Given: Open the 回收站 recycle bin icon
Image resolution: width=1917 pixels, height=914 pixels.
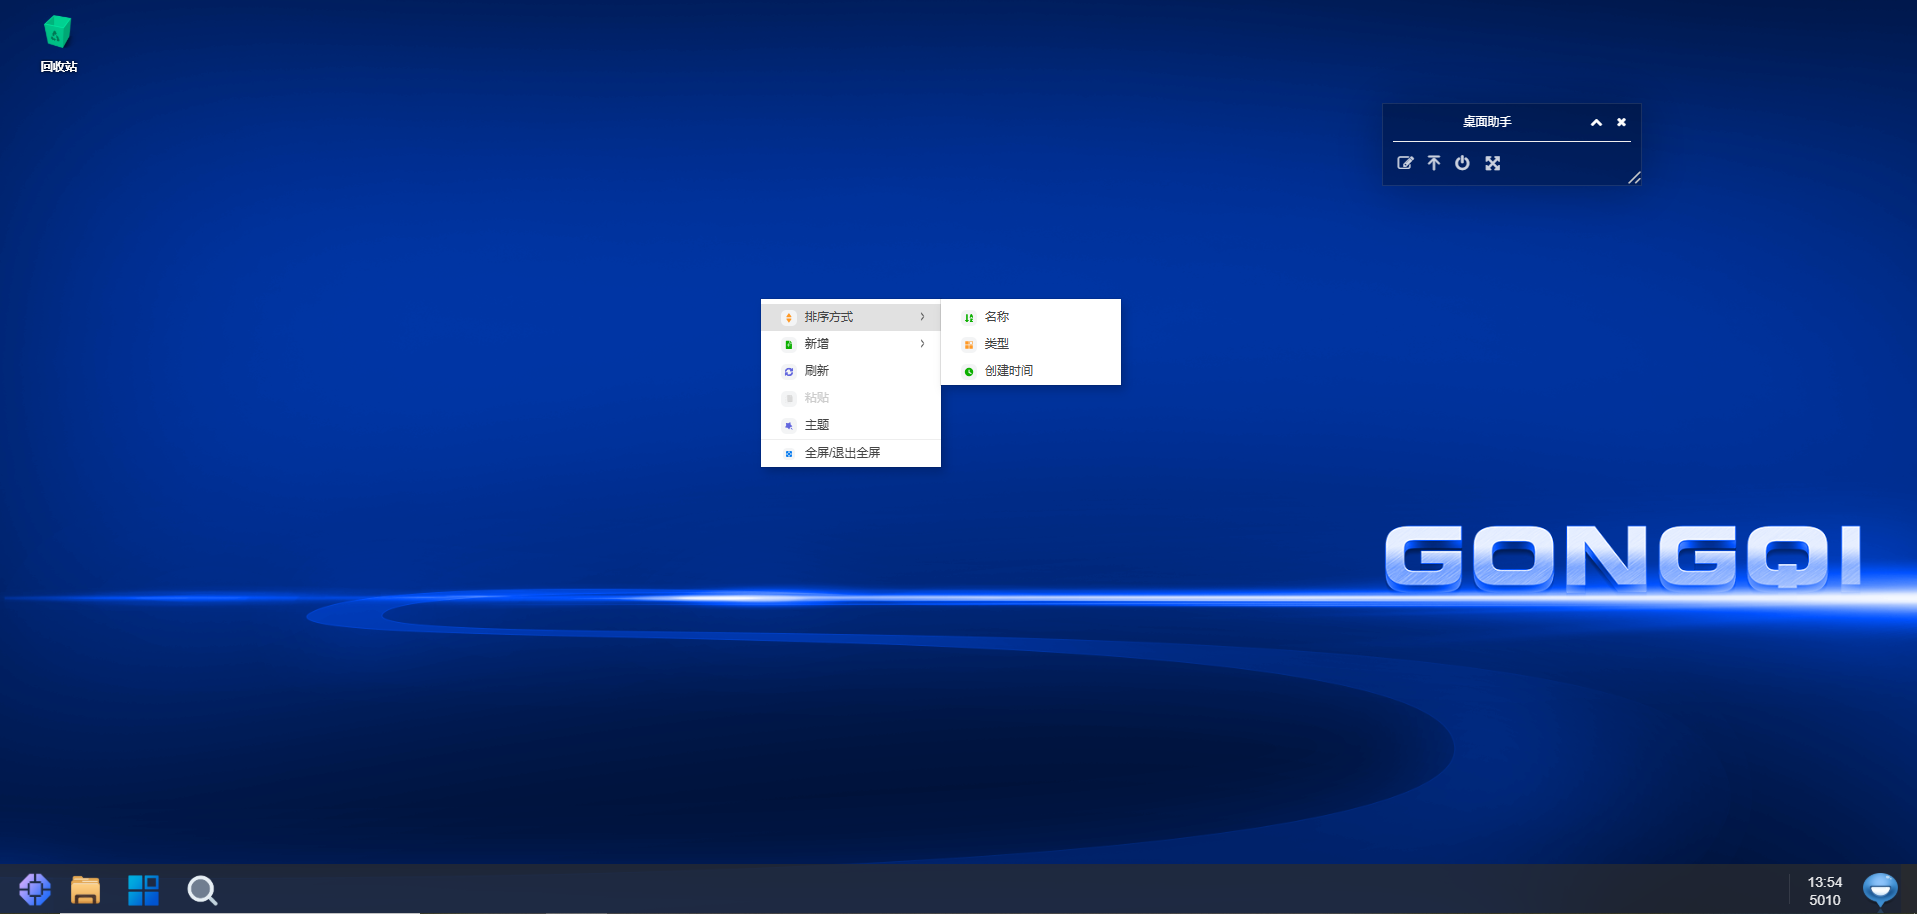Looking at the screenshot, I should [x=58, y=44].
